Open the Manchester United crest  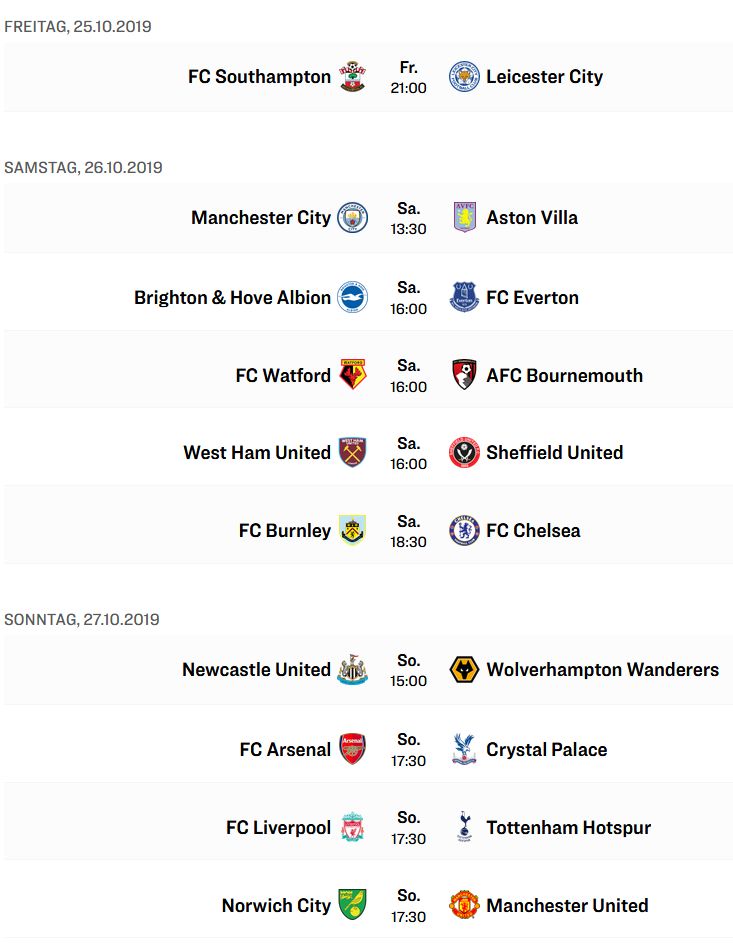click(x=464, y=905)
